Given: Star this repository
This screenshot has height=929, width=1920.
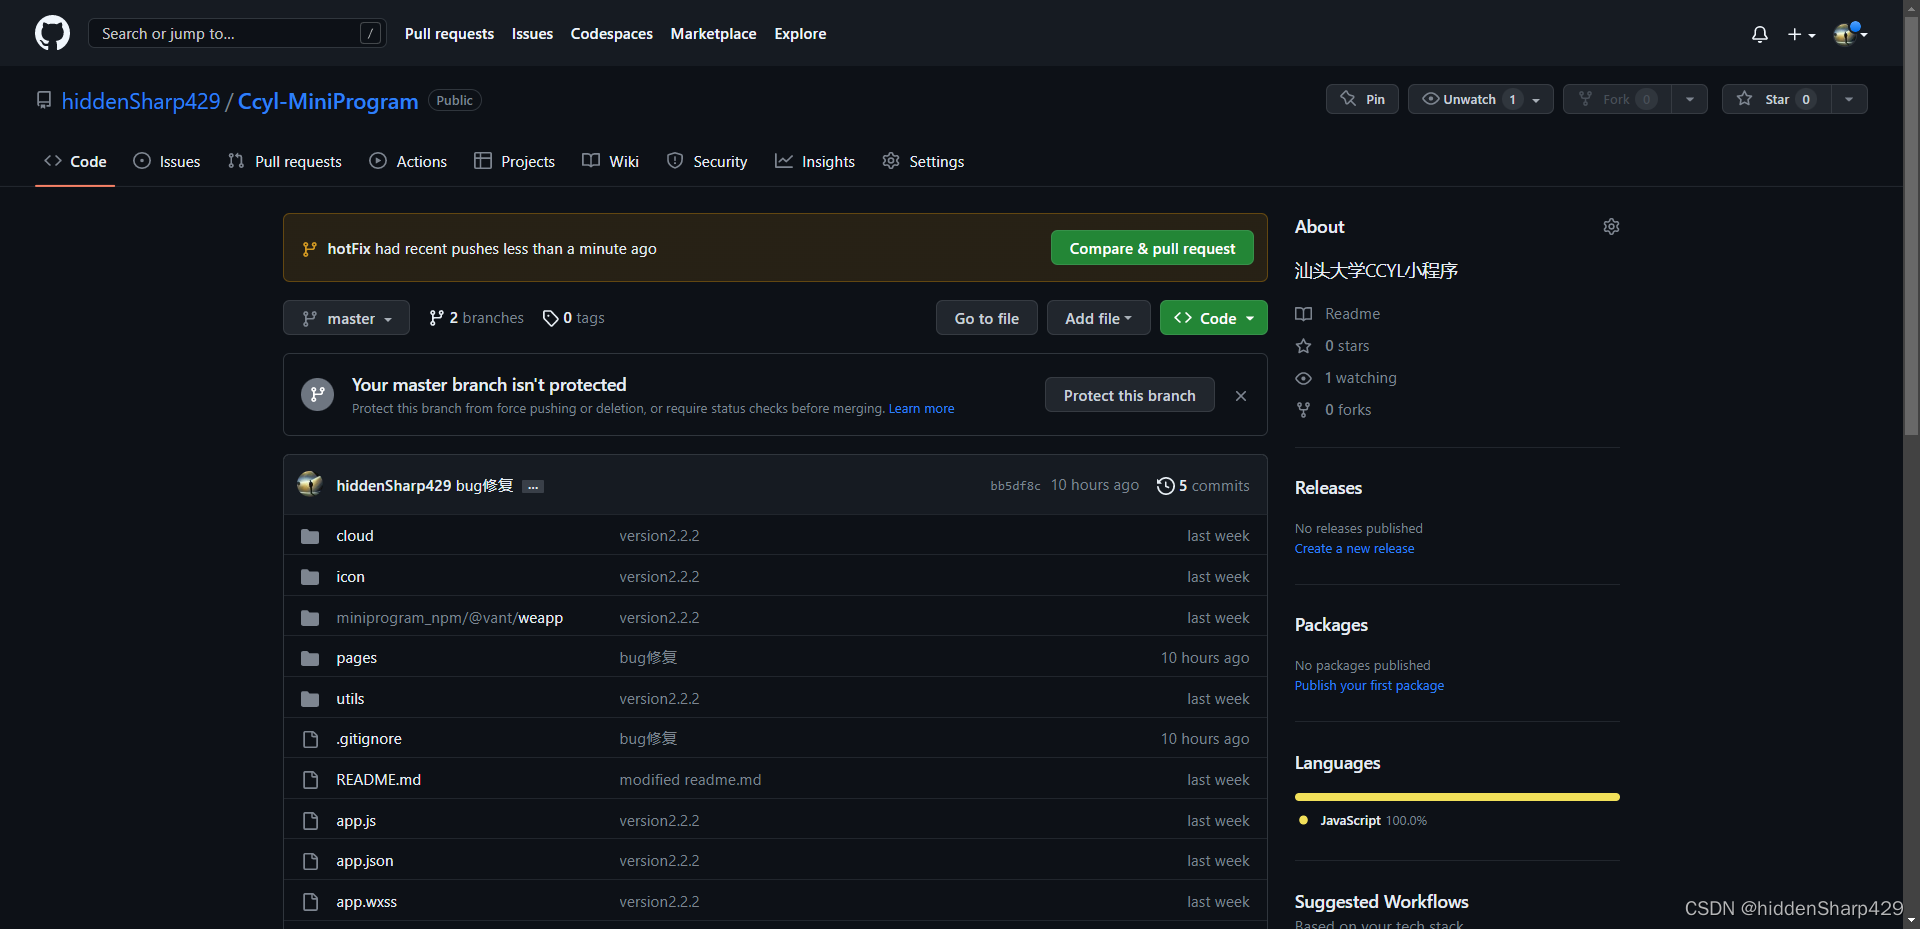Looking at the screenshot, I should pos(1777,99).
